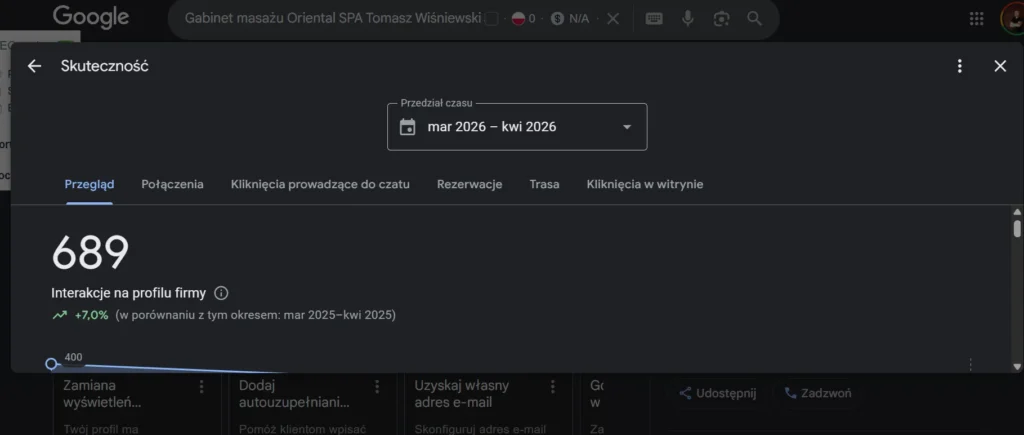Viewport: 1024px width, 435px height.
Task: Go back with the Skuteczność arrow
Action: 34,66
